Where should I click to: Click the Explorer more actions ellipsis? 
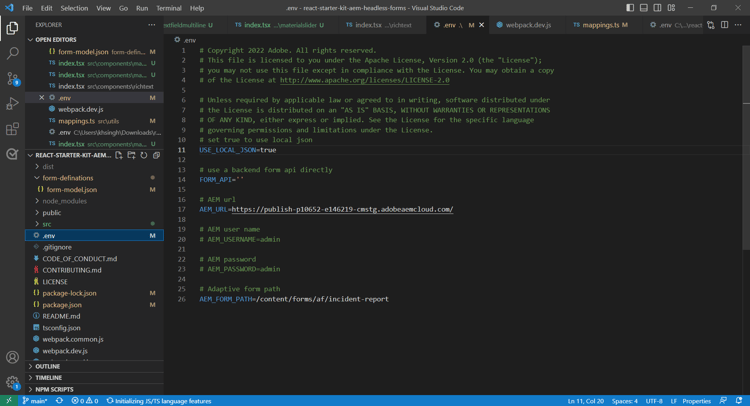(152, 25)
